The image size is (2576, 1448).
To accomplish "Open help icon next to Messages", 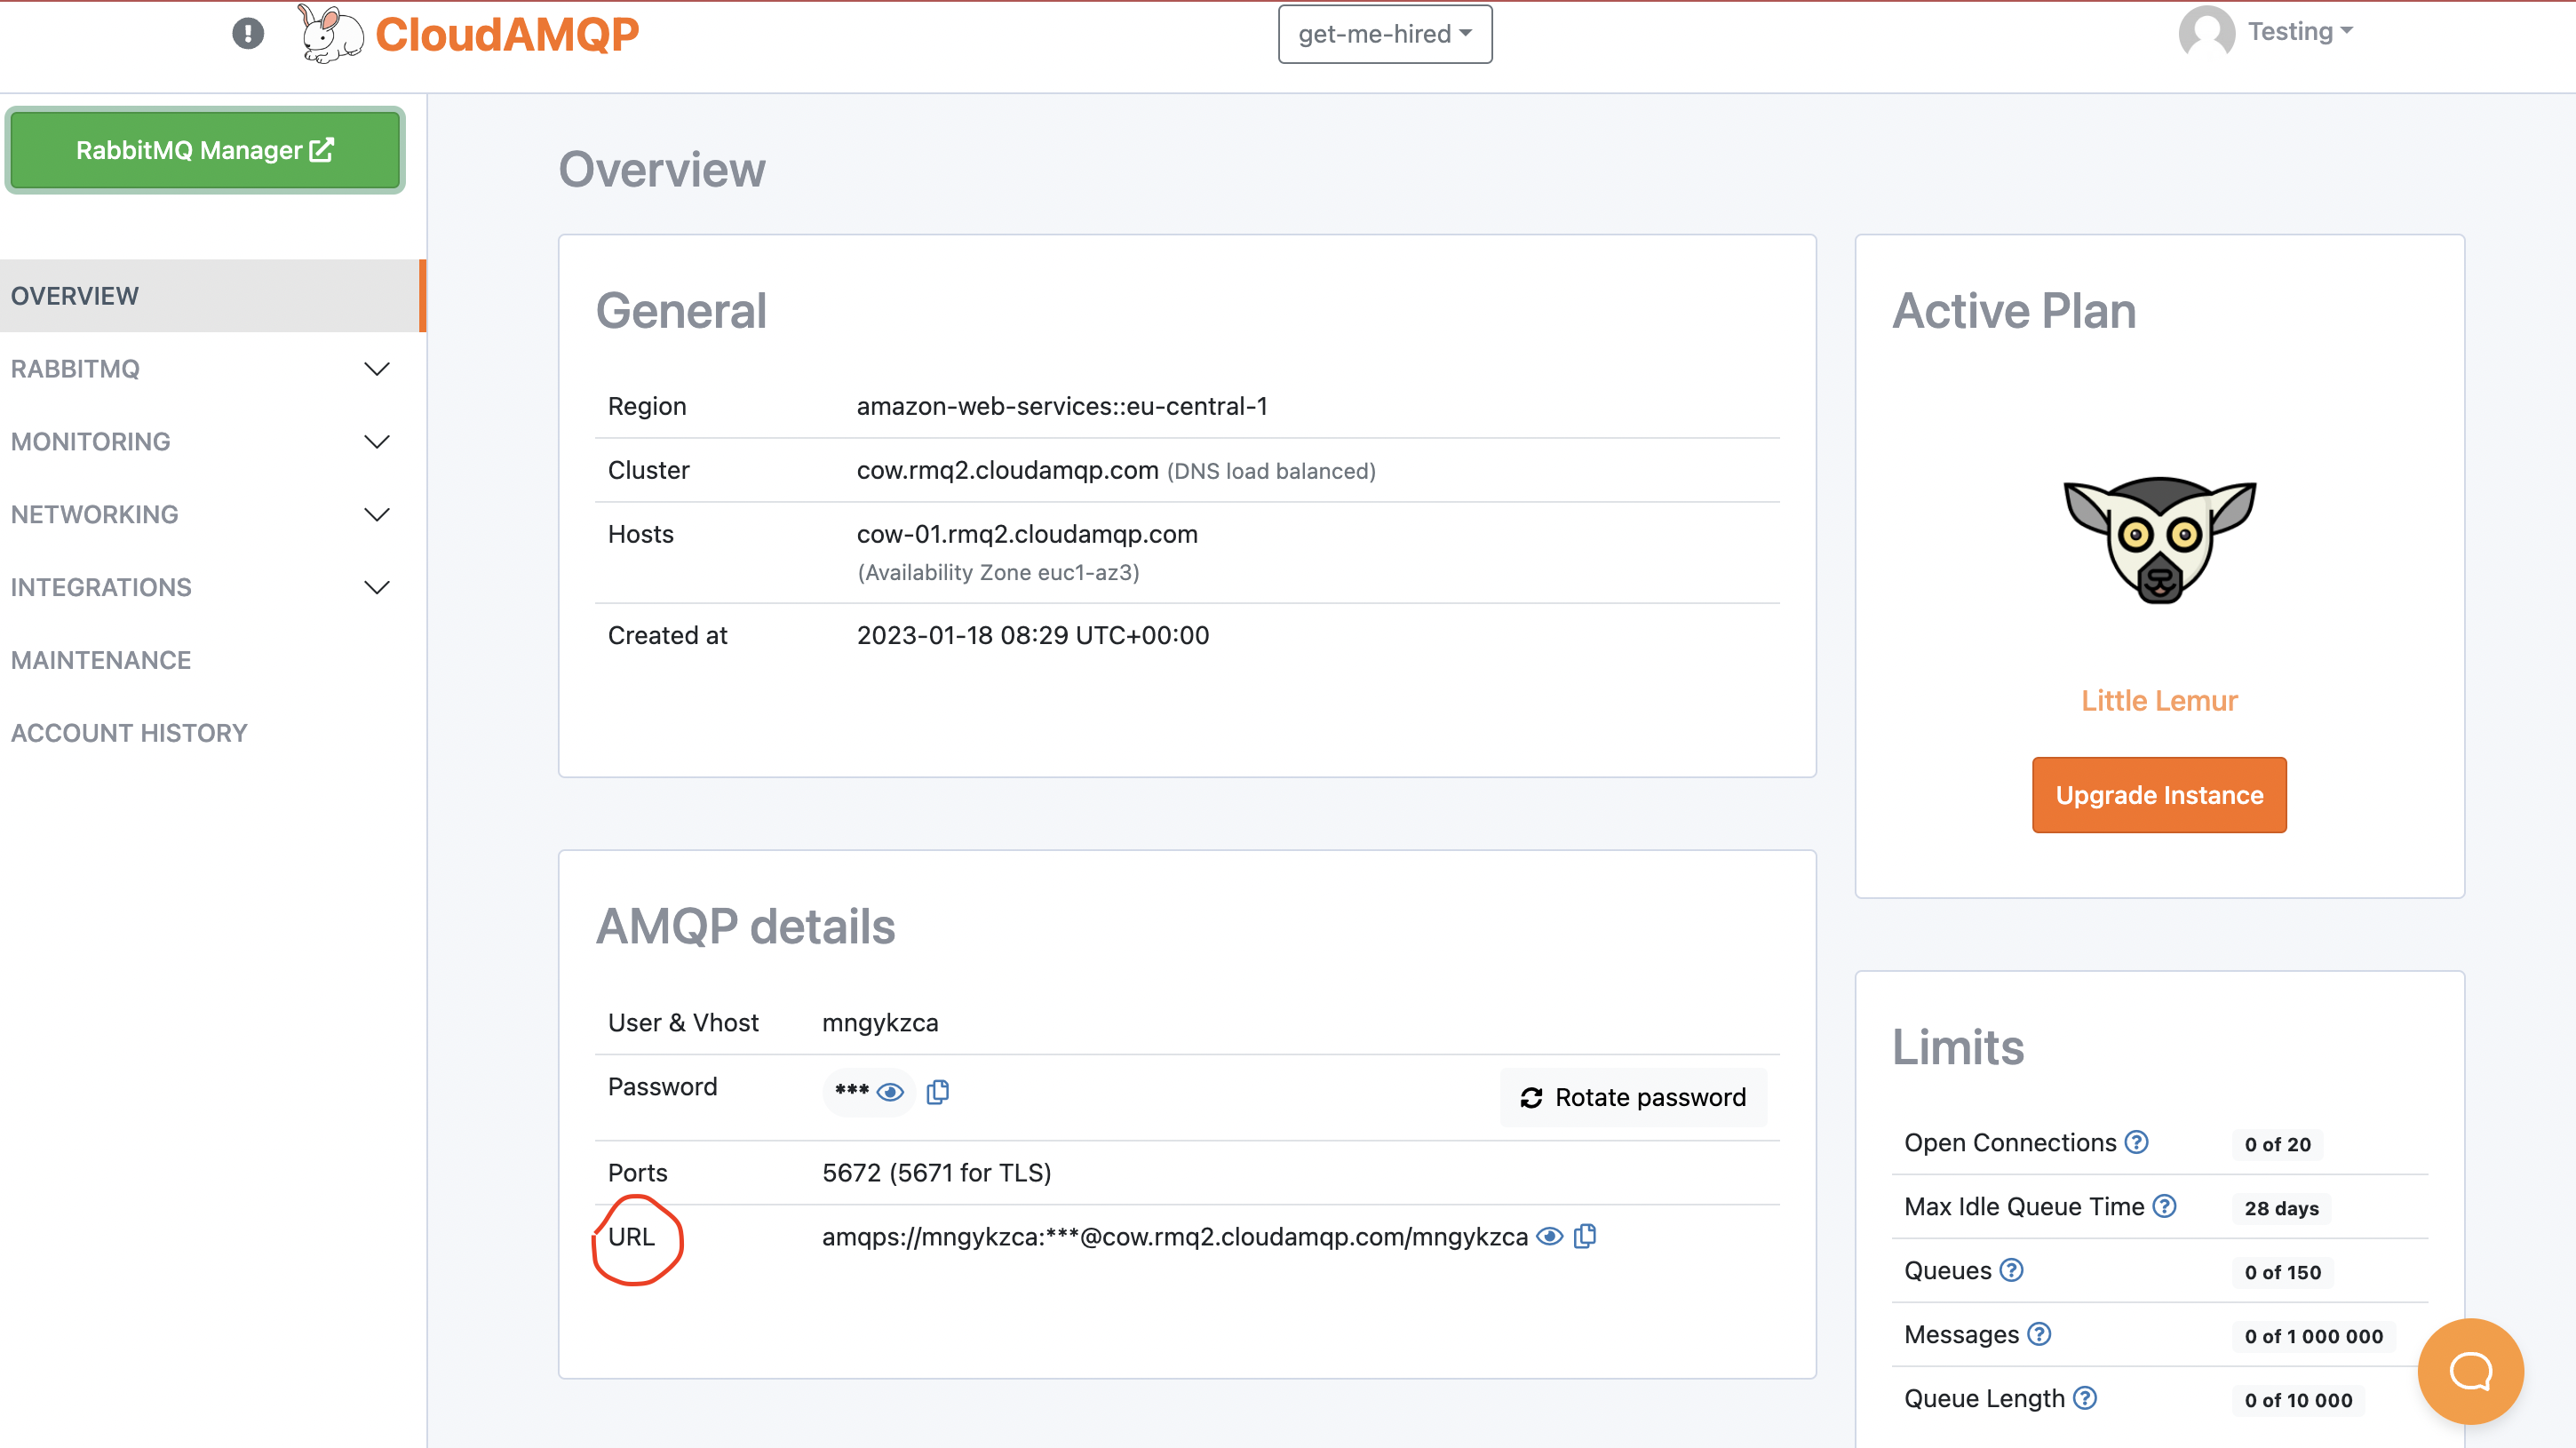I will click(2039, 1334).
